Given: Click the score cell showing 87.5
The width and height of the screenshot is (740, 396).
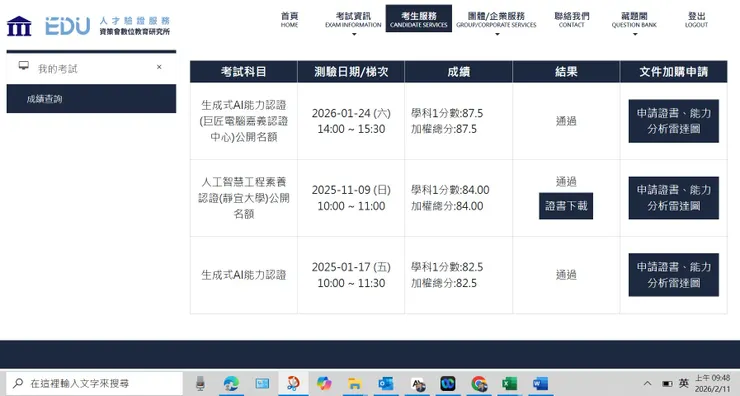Looking at the screenshot, I should point(458,121).
